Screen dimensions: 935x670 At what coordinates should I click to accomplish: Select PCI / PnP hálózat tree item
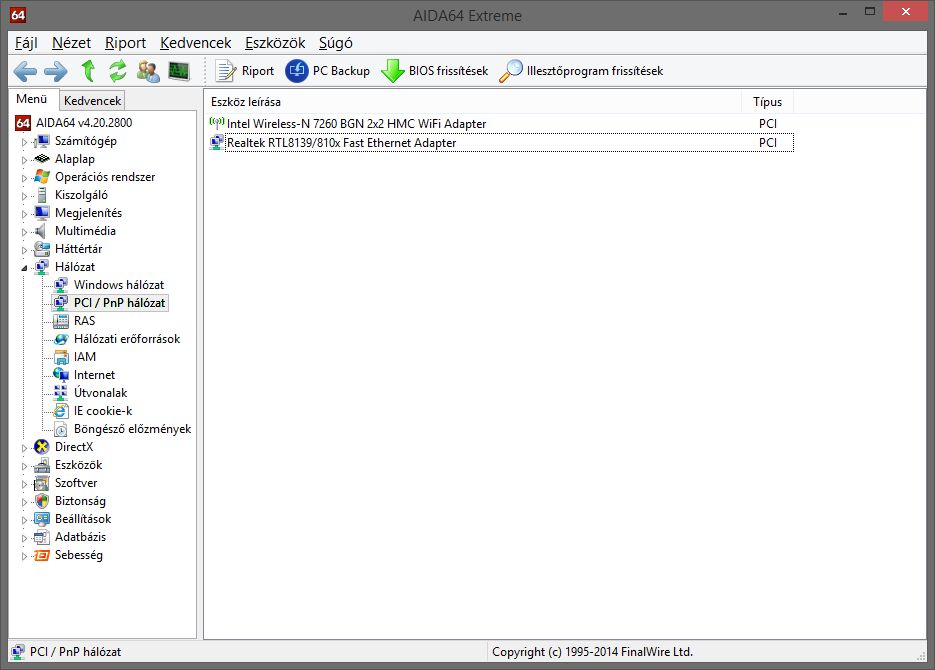[x=119, y=303]
